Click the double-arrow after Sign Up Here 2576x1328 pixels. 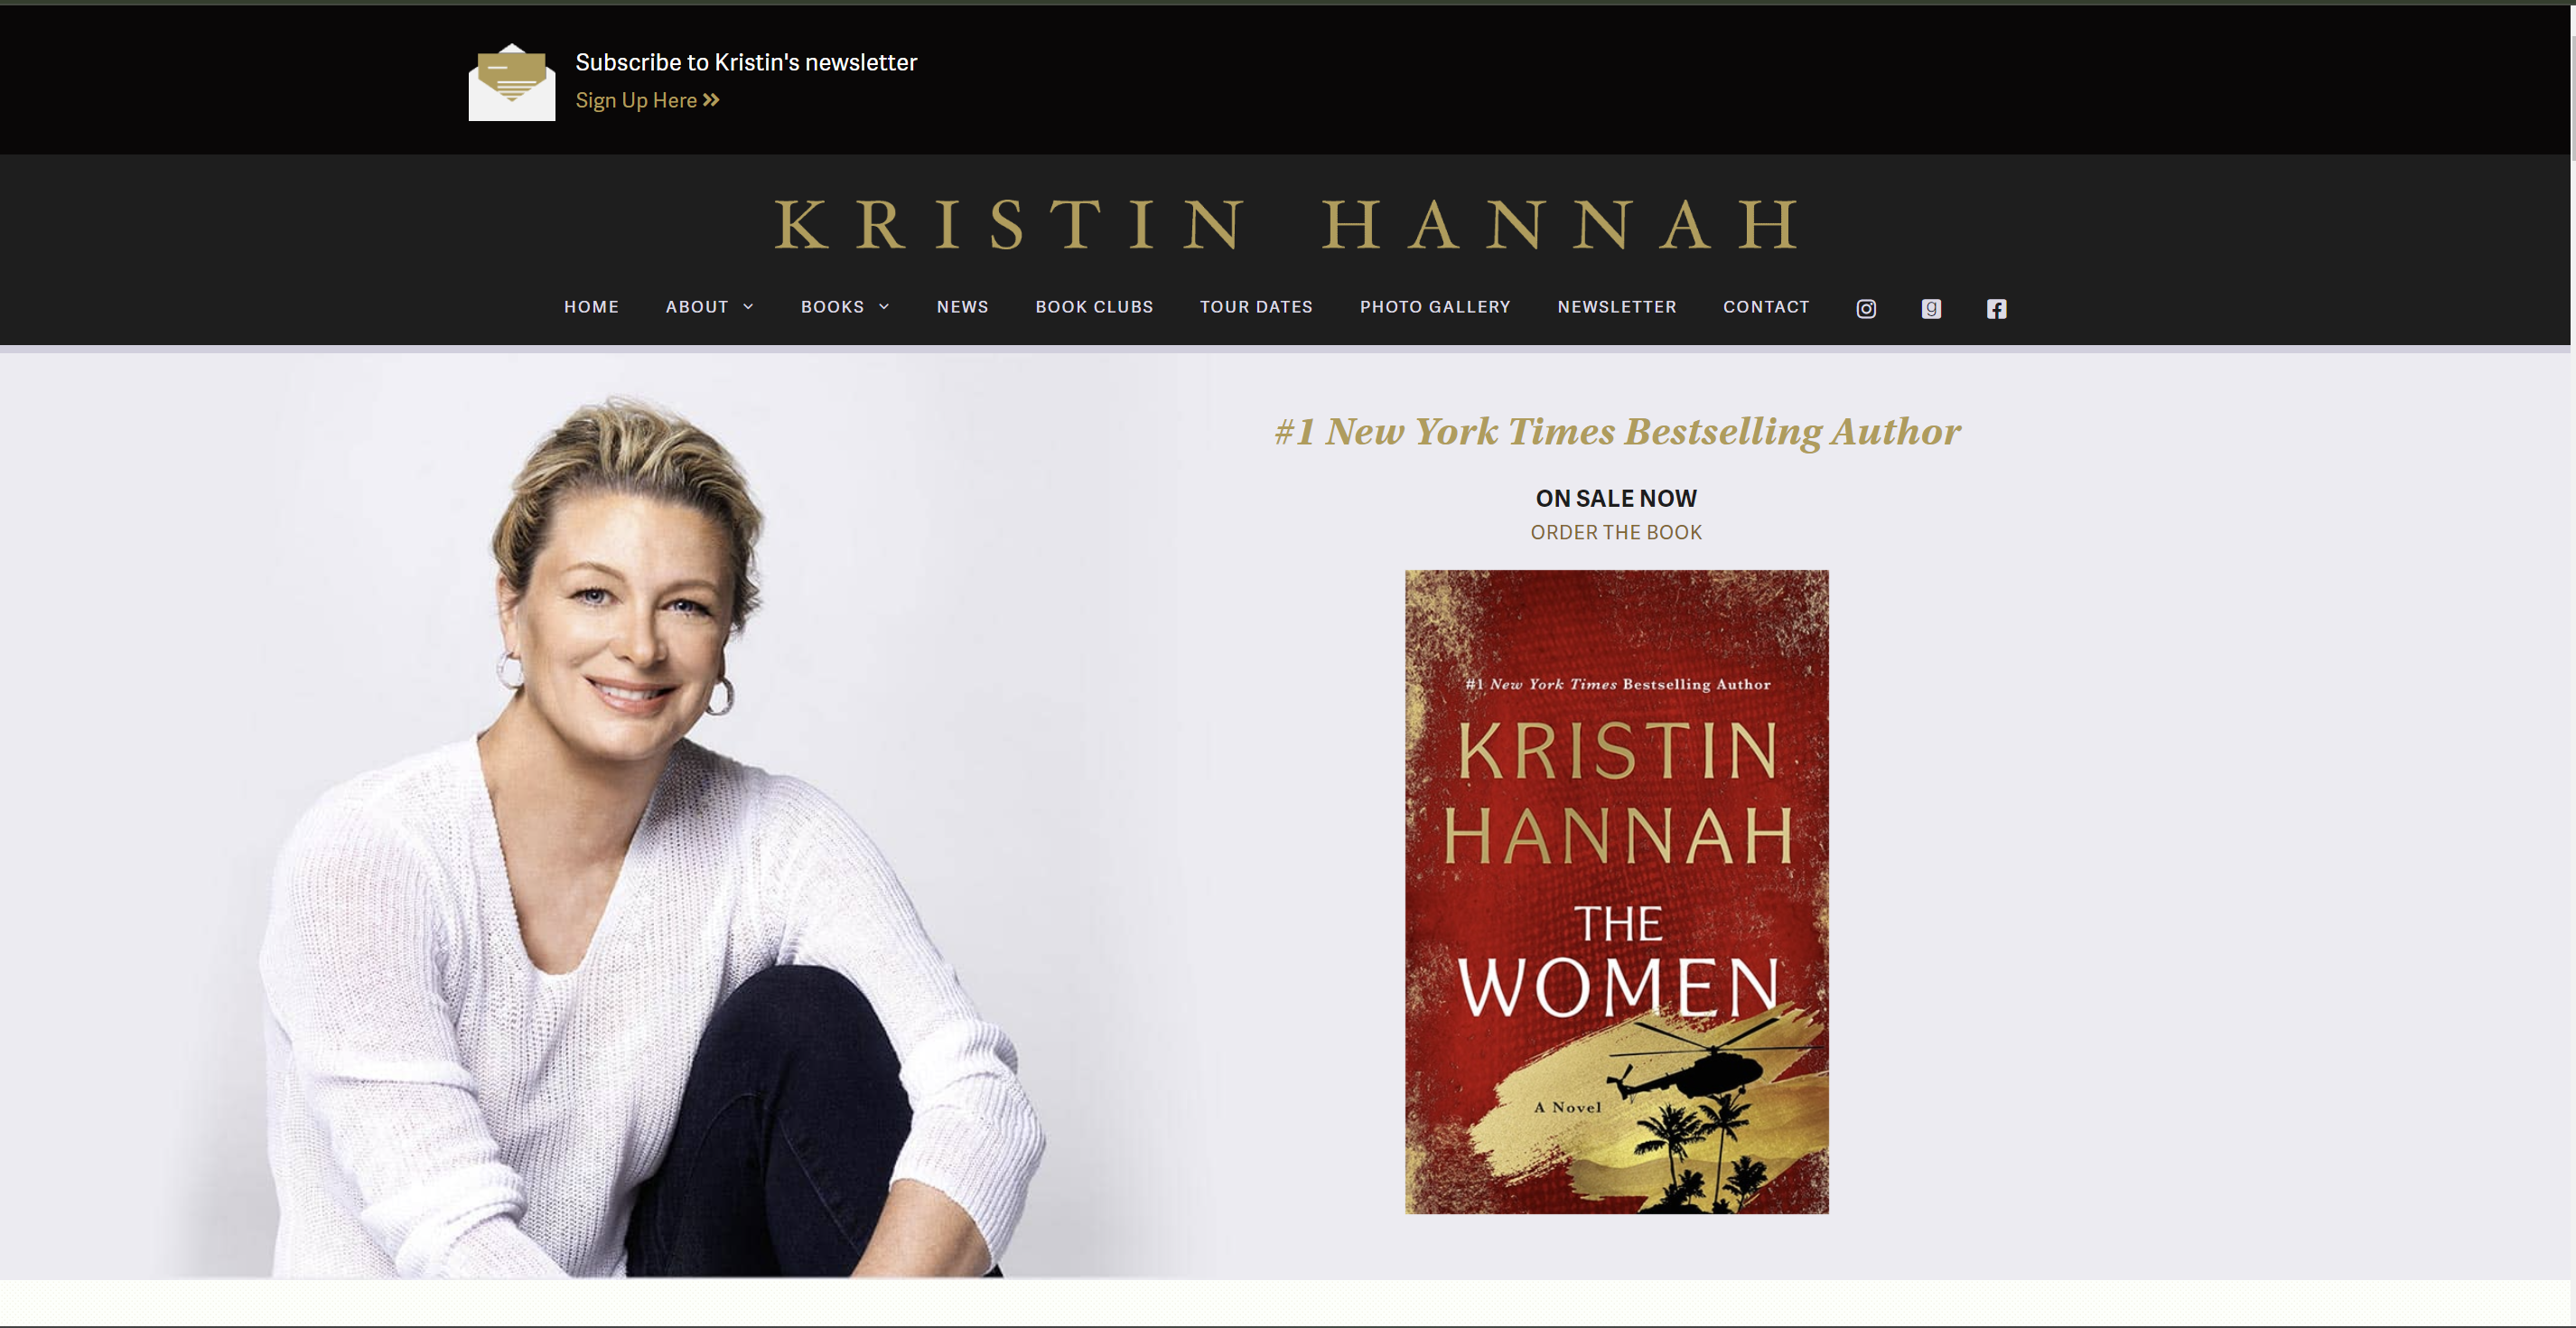coord(711,100)
